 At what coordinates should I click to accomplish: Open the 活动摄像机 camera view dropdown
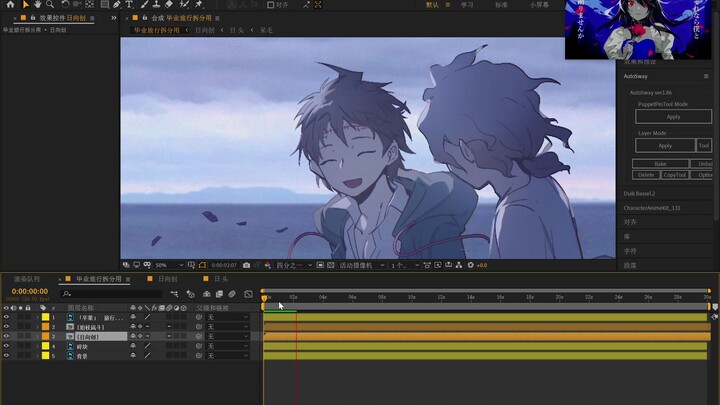362,265
